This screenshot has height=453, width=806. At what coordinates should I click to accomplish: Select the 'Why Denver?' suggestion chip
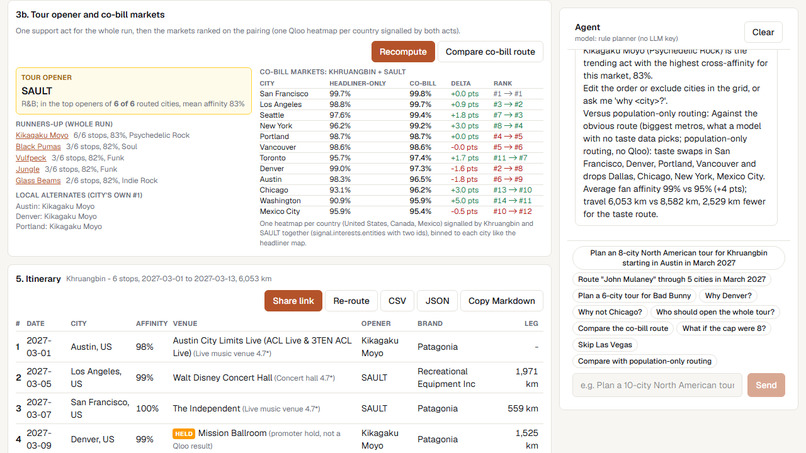pyautogui.click(x=728, y=296)
